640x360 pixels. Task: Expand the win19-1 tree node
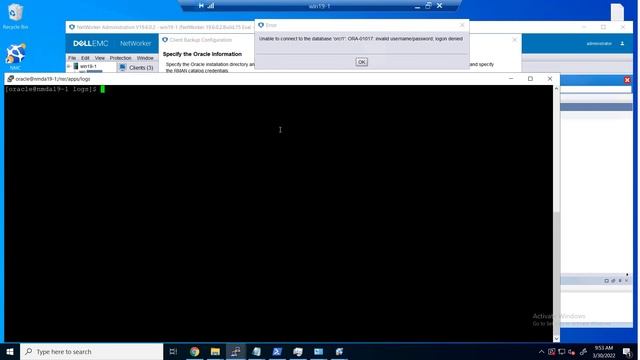click(69, 66)
